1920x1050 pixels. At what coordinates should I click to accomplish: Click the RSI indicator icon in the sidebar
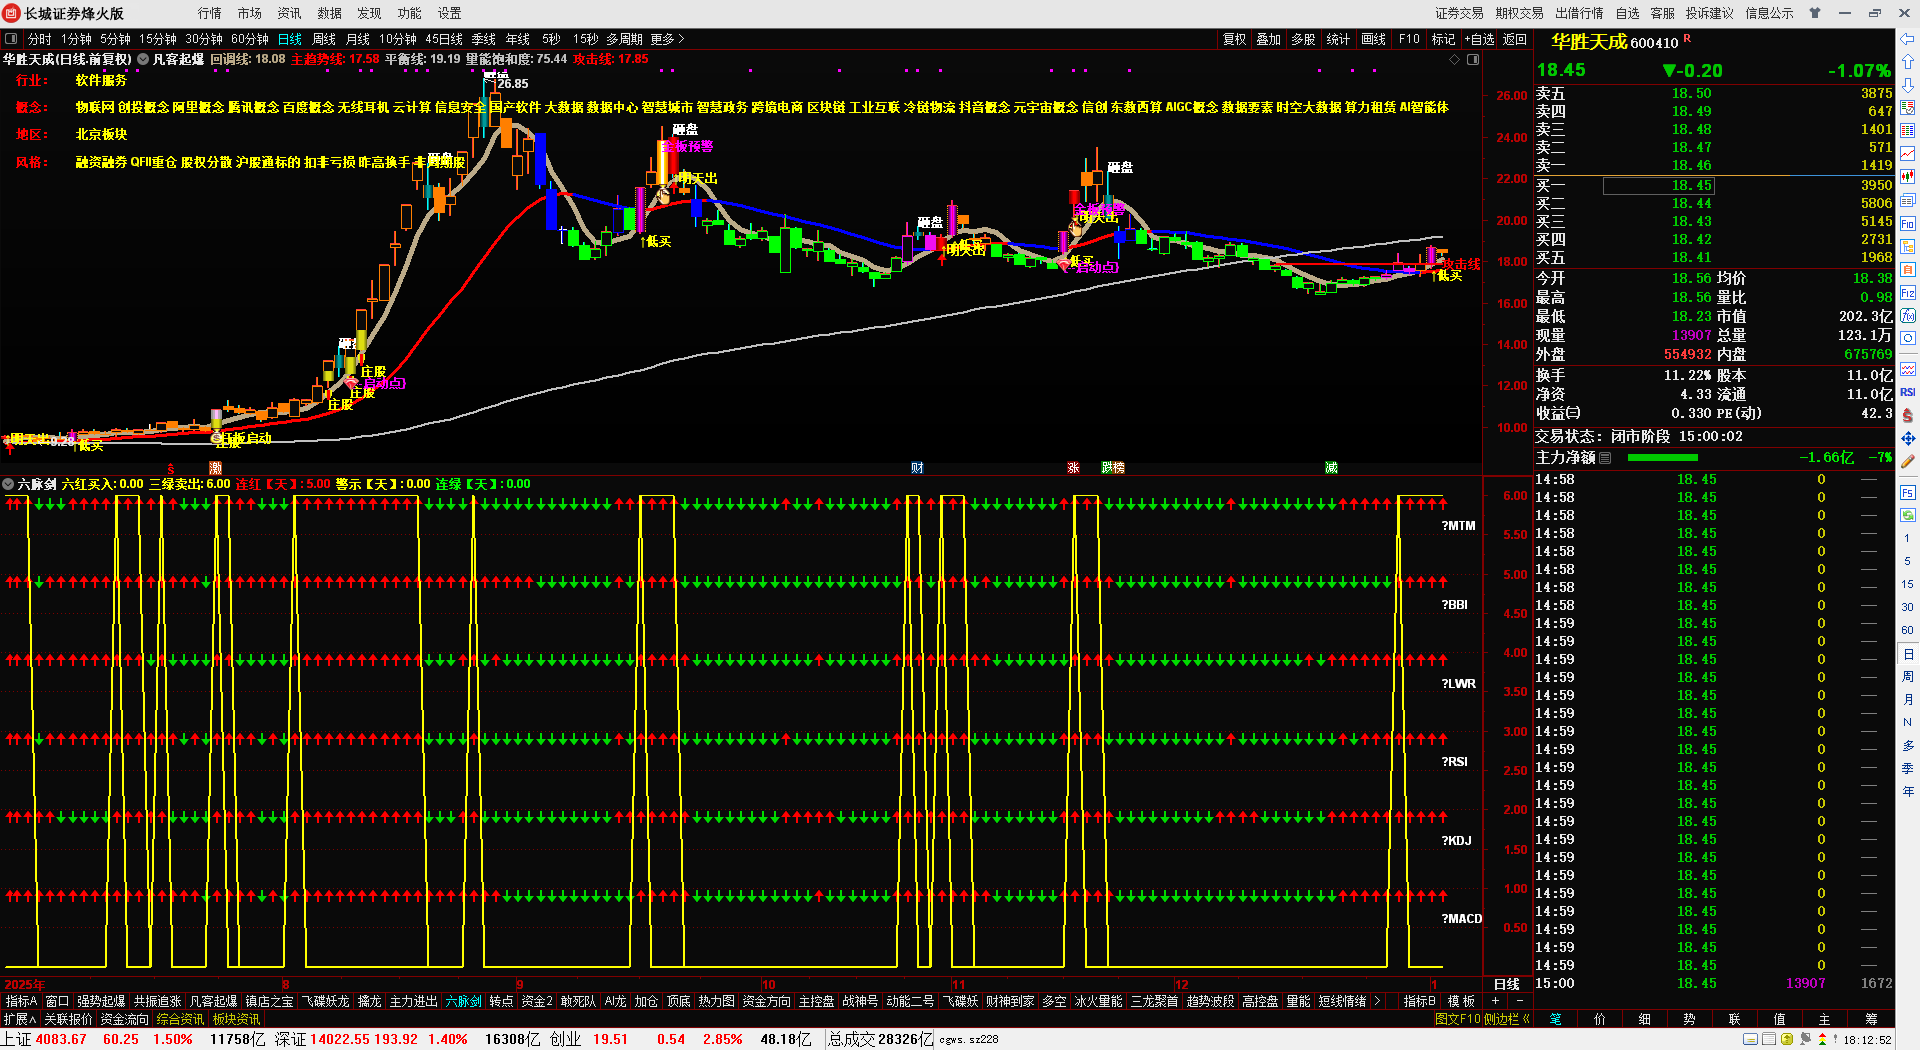coord(1908,392)
